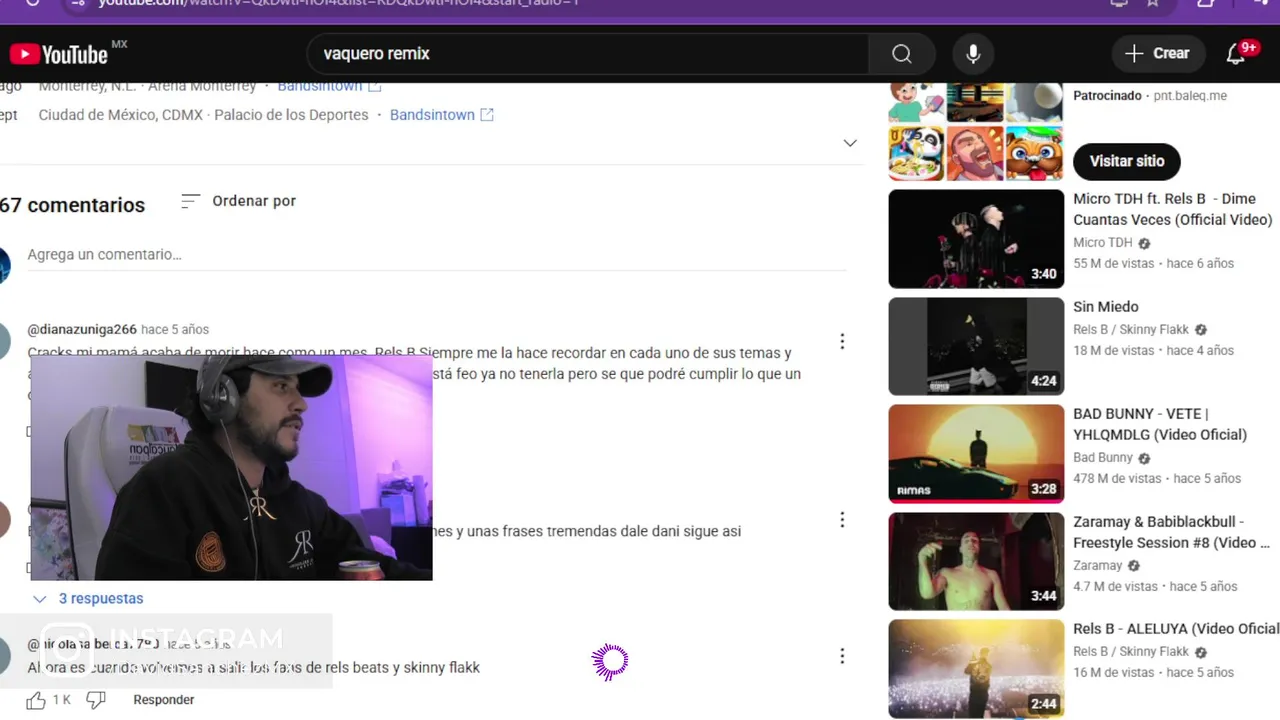Viewport: 1280px width, 720px height.
Task: Expand the 3 respuestas replies
Action: [88, 599]
